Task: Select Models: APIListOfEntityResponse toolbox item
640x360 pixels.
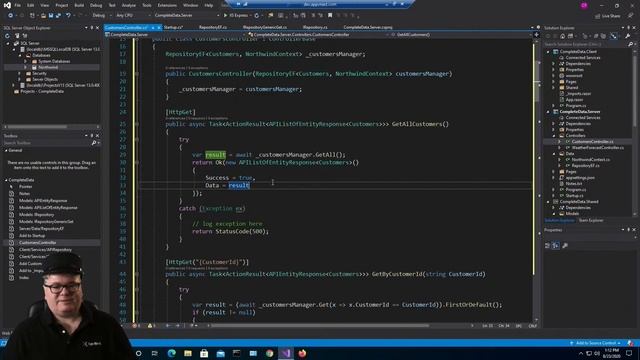Action: point(48,208)
